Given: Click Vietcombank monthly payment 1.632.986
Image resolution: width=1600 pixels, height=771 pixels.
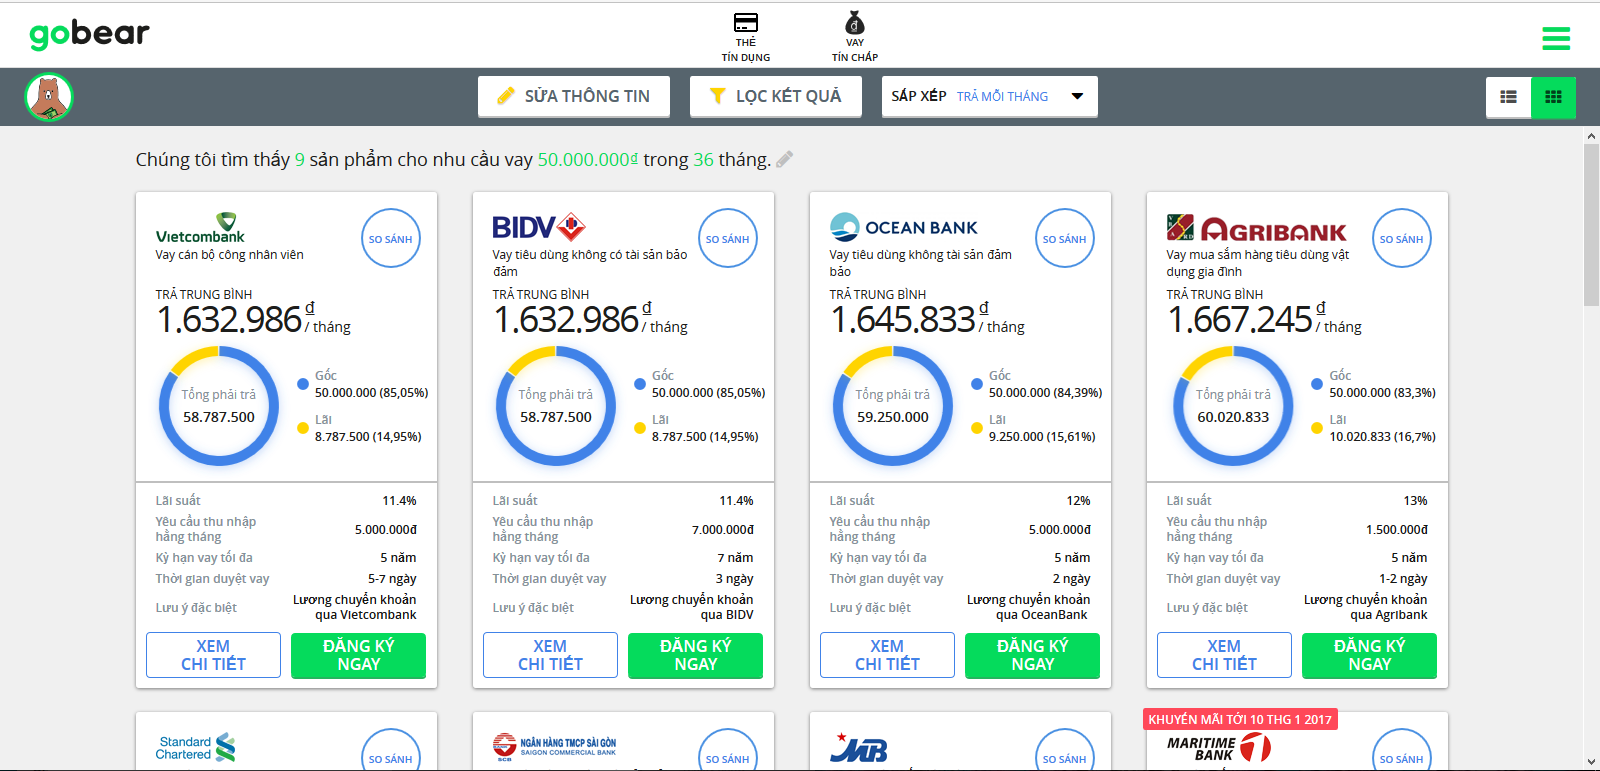Looking at the screenshot, I should coord(229,320).
